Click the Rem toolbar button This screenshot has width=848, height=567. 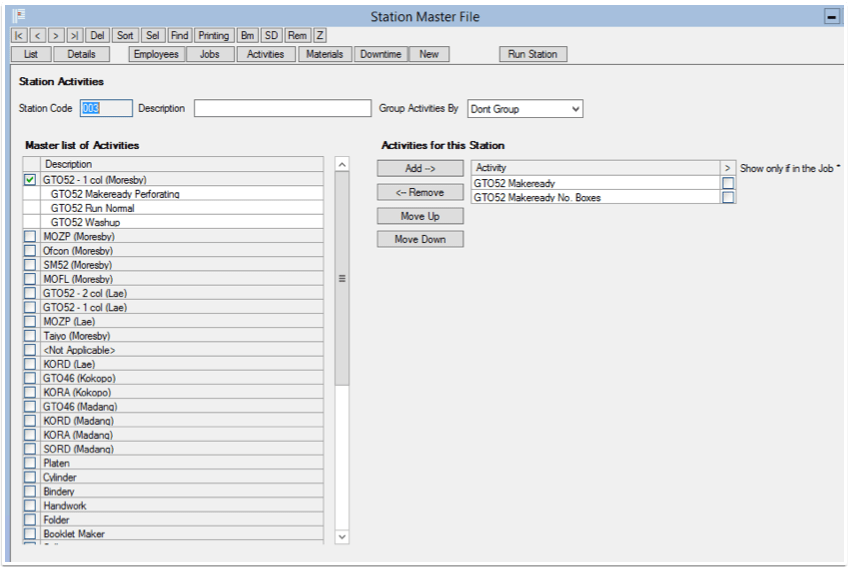[x=297, y=36]
